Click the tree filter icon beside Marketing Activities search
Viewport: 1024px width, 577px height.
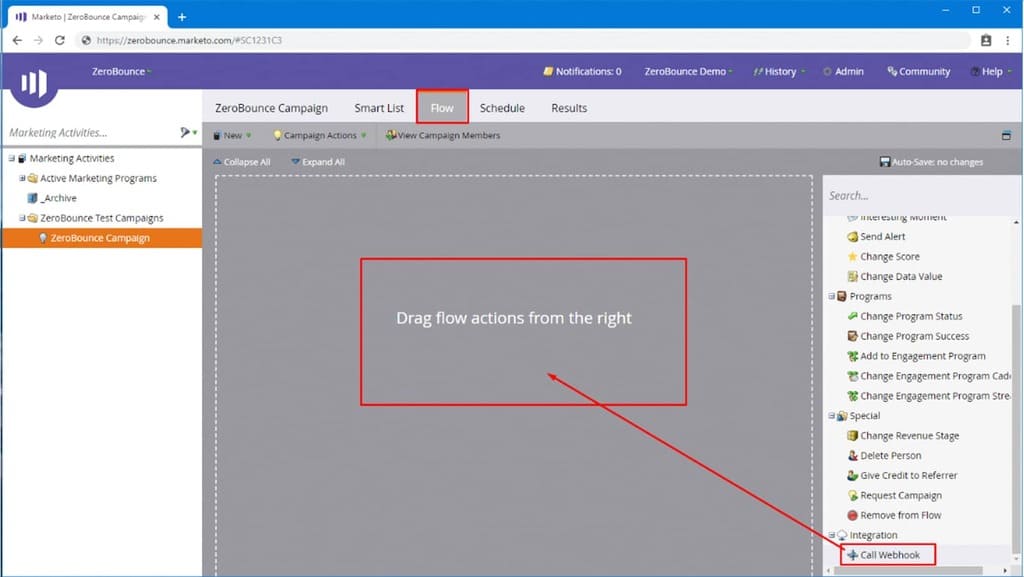[186, 133]
